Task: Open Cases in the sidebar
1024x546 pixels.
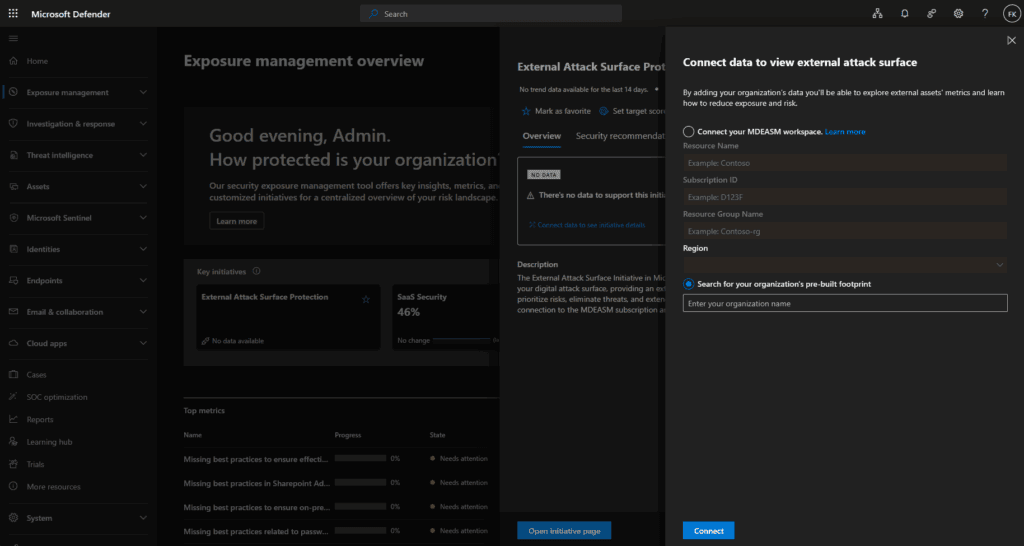Action: [37, 374]
